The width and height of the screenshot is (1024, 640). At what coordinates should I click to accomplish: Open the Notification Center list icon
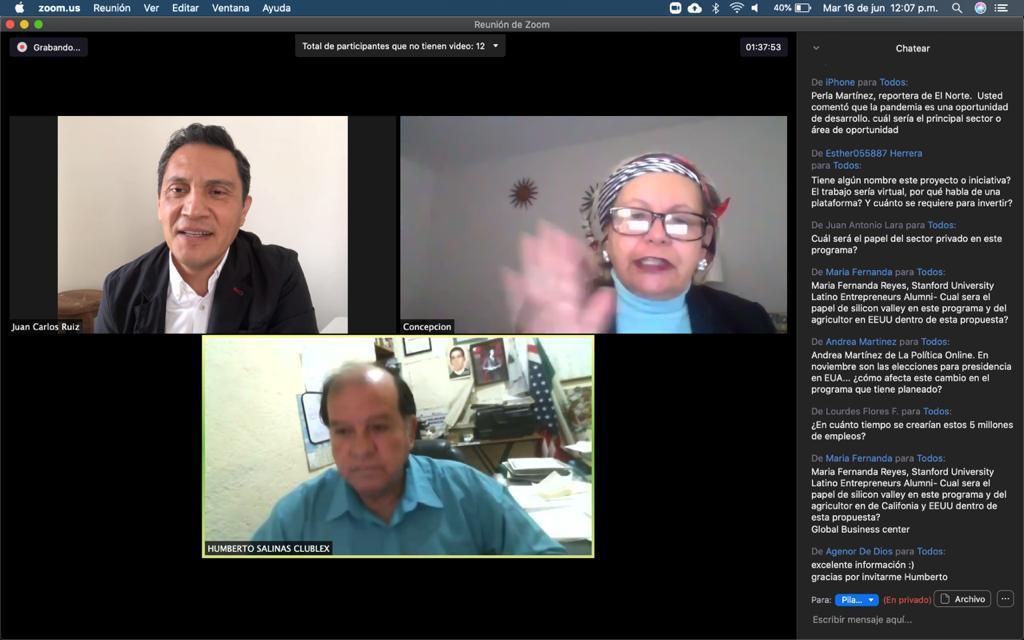(1002, 8)
